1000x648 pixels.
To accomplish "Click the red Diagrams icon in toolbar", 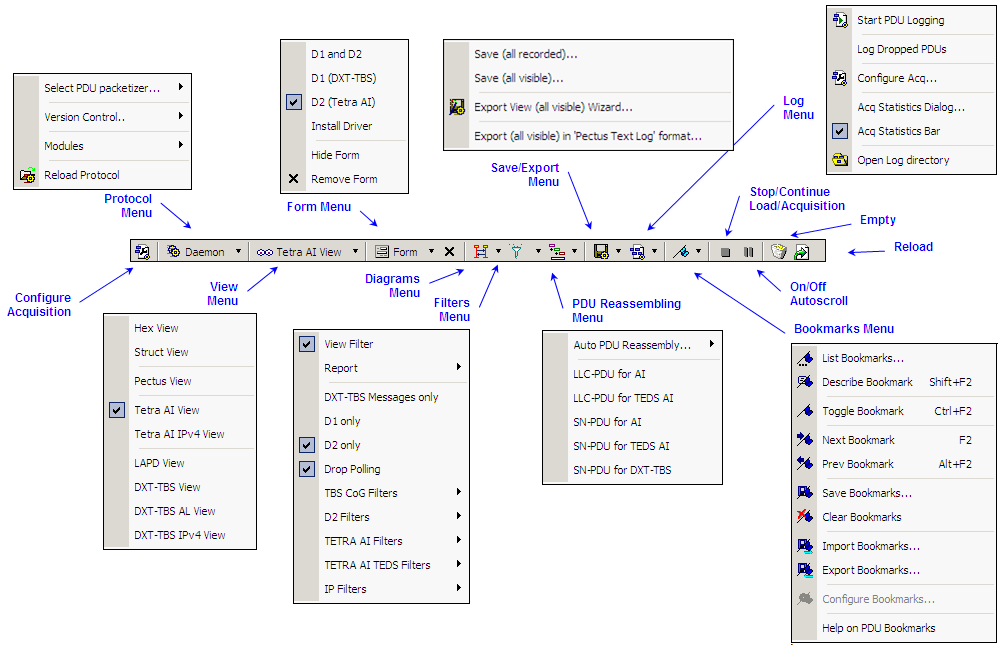I will (x=481, y=252).
